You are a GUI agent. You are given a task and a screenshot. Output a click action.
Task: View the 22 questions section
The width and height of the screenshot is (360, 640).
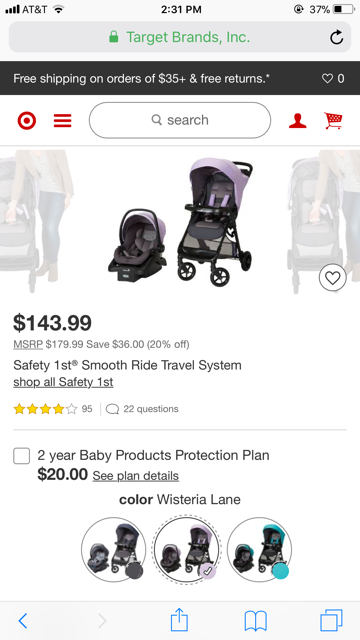[142, 409]
